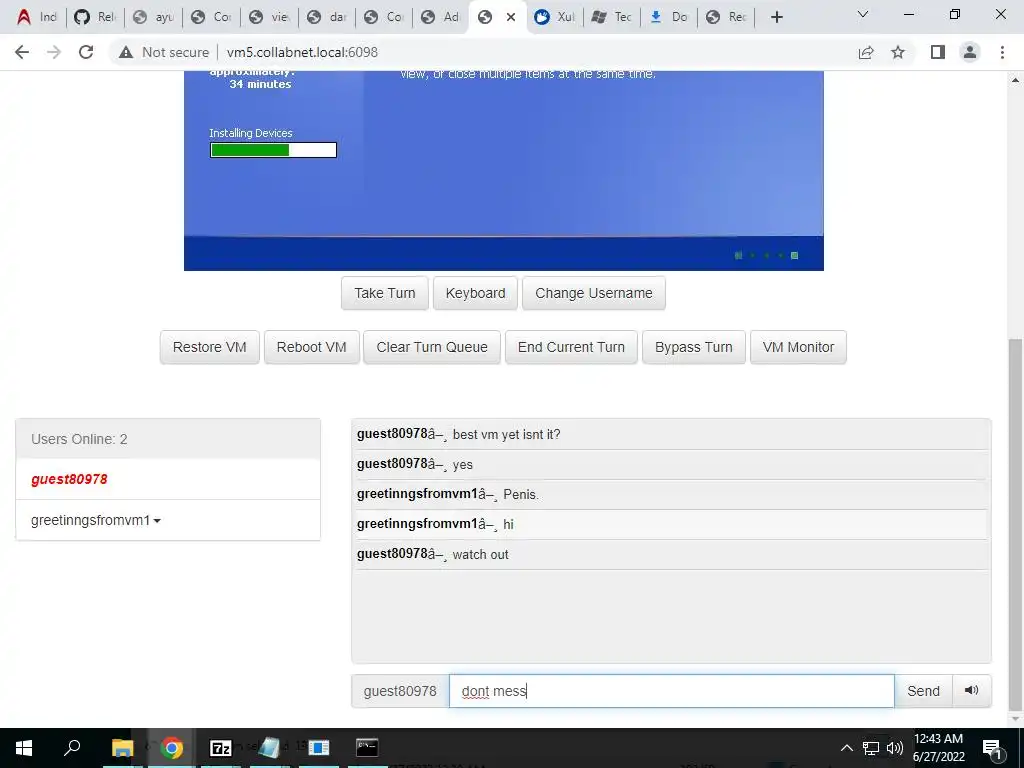Open the tab search chevron dropdown
The height and width of the screenshot is (768, 1024).
862,14
